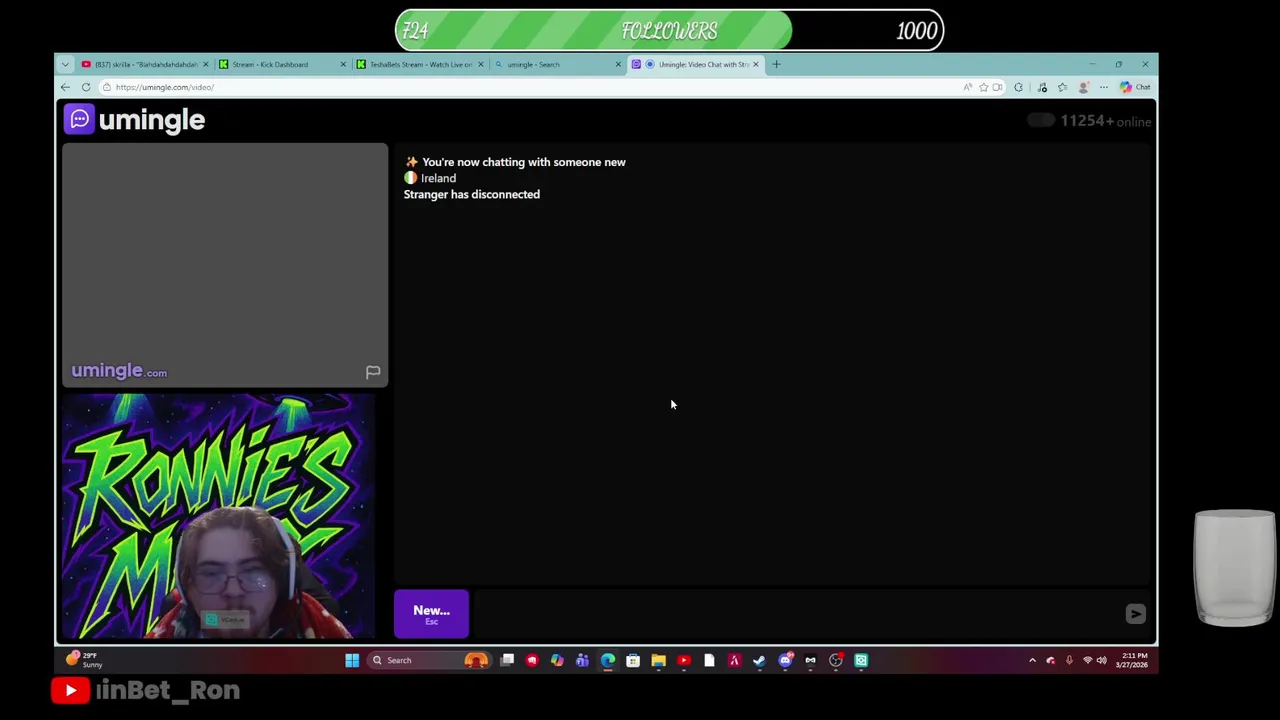Viewport: 1280px width, 720px height.
Task: Open the OBS Studio taskbar icon
Action: point(835,660)
